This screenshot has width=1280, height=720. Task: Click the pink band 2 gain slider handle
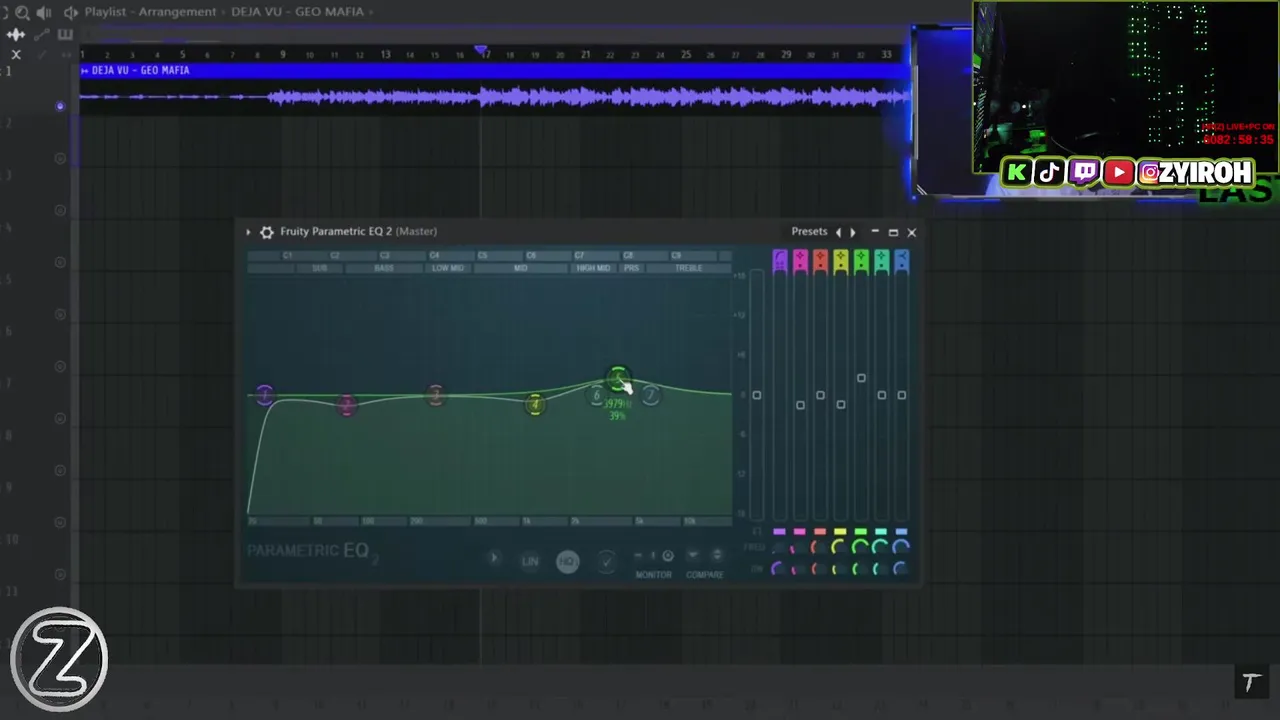[800, 405]
